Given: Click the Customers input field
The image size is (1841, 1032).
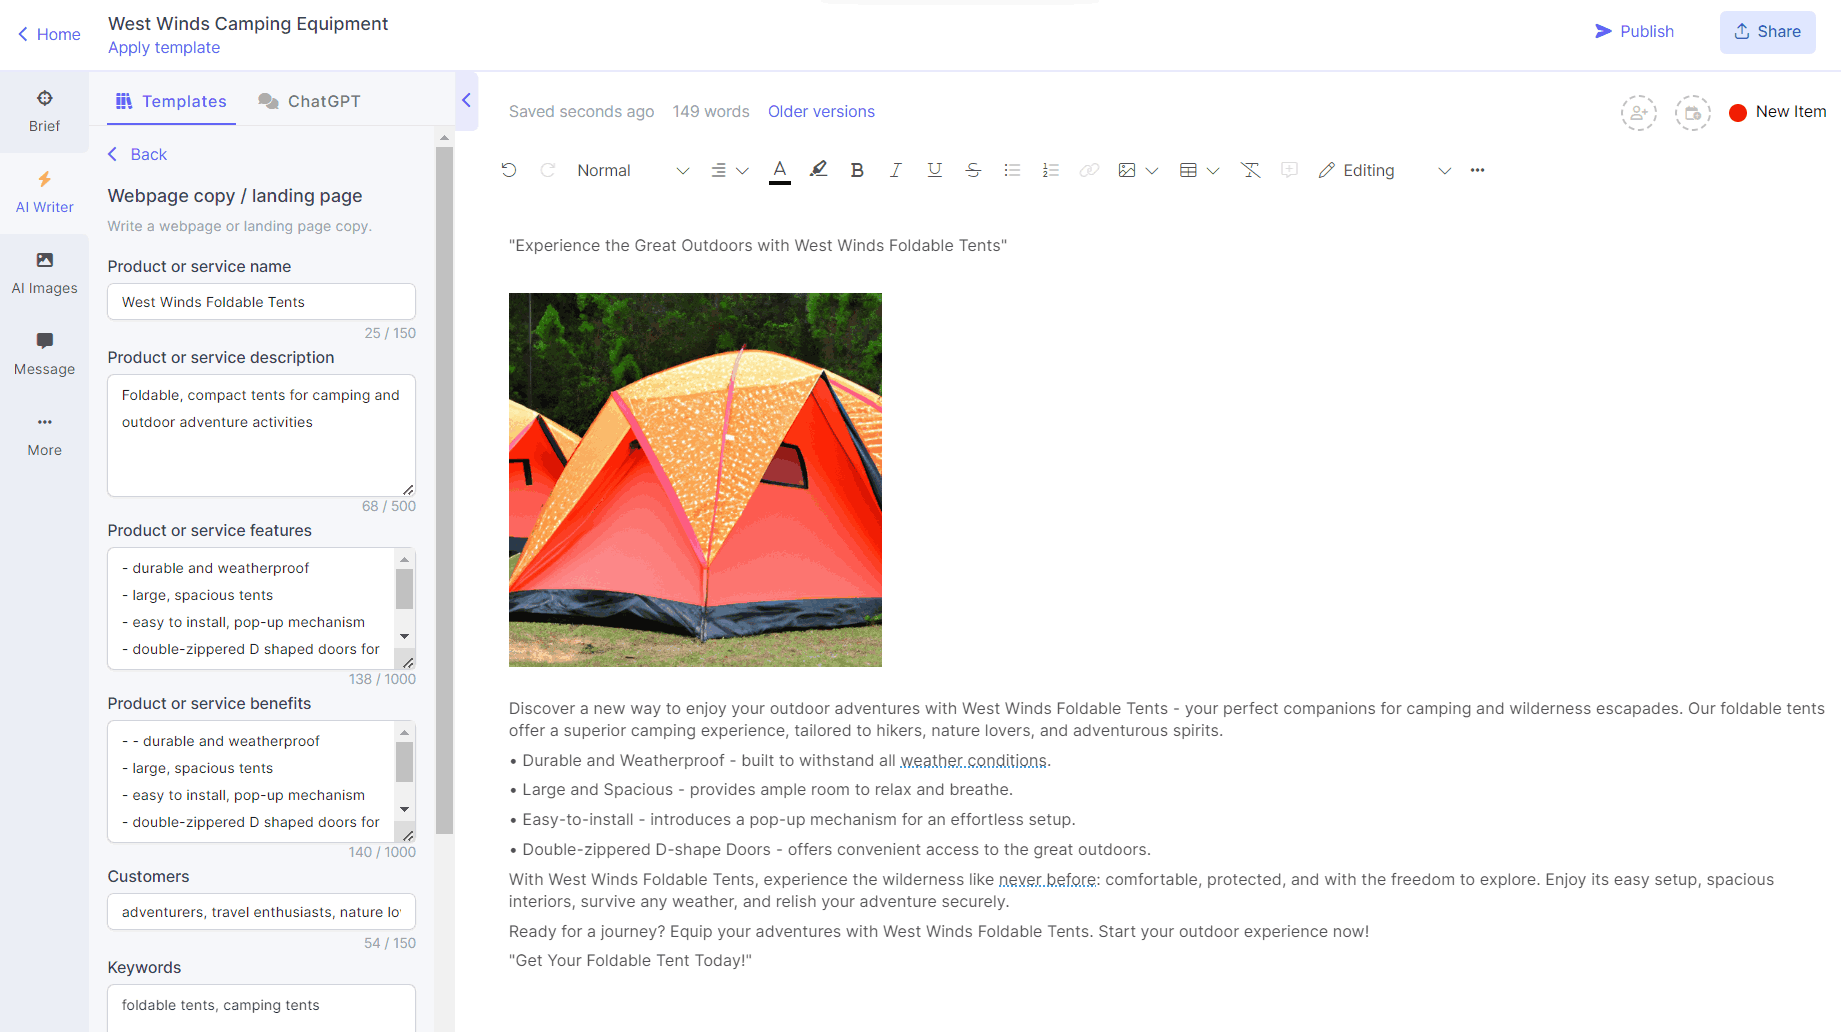Looking at the screenshot, I should 261,912.
